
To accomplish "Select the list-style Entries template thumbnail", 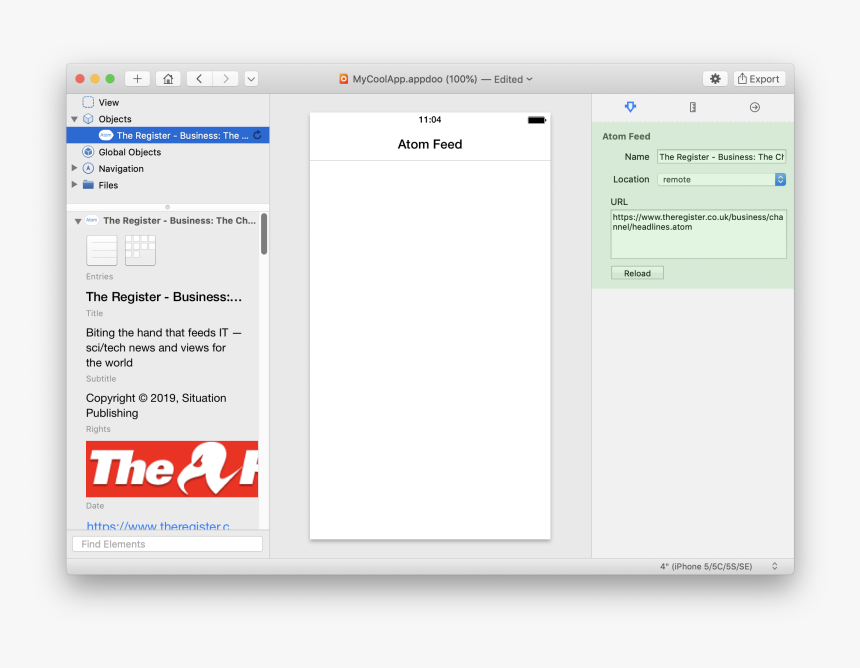I will [x=101, y=250].
